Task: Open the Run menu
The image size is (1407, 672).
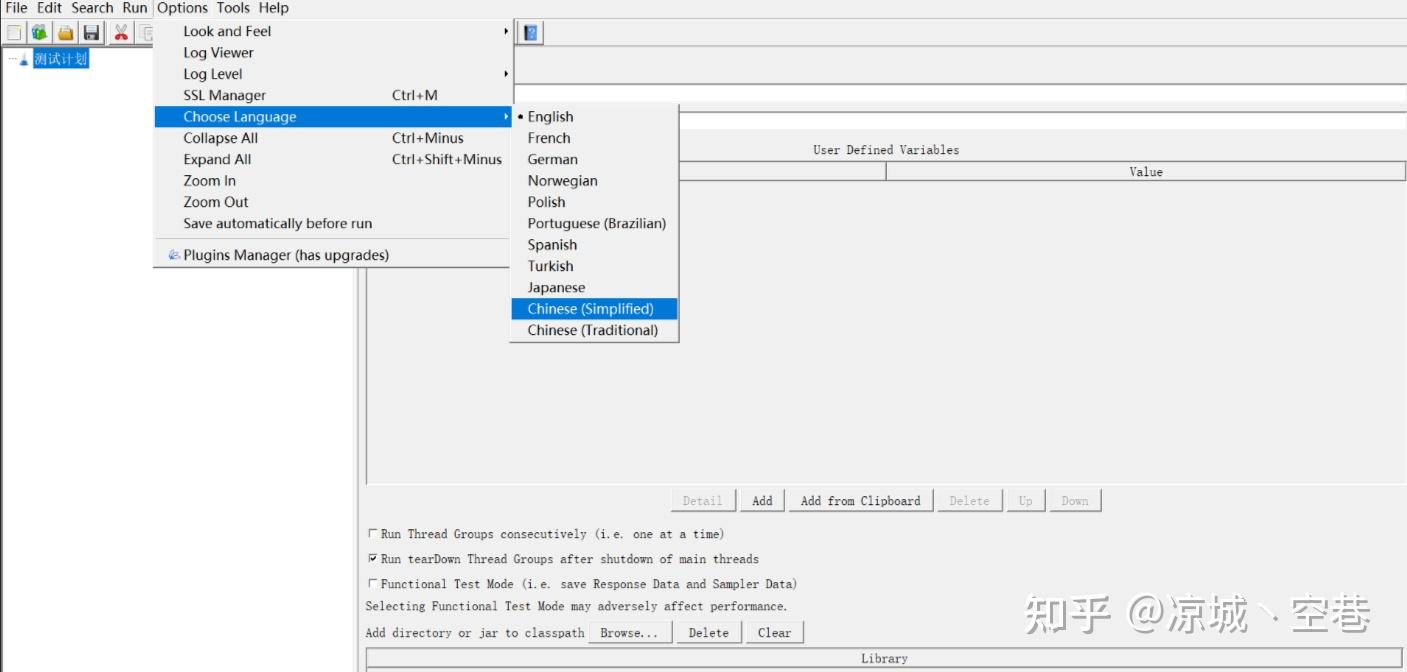Action: [x=135, y=8]
